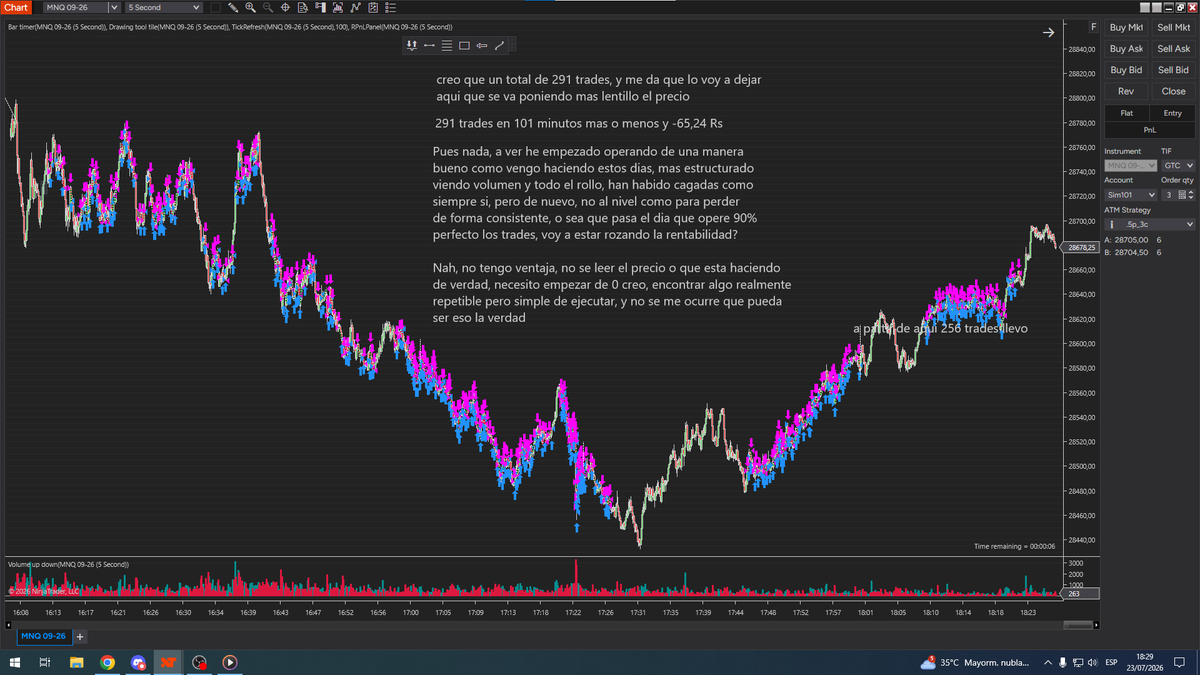Click the Close position button
Screen dimensions: 1200x675
1173,91
